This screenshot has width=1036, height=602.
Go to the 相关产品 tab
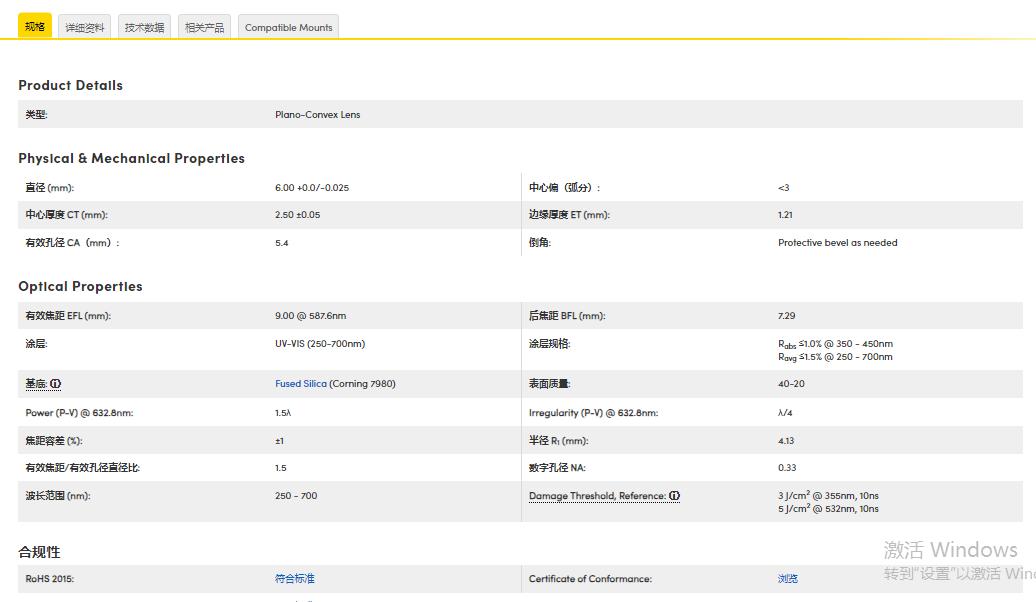[x=204, y=28]
